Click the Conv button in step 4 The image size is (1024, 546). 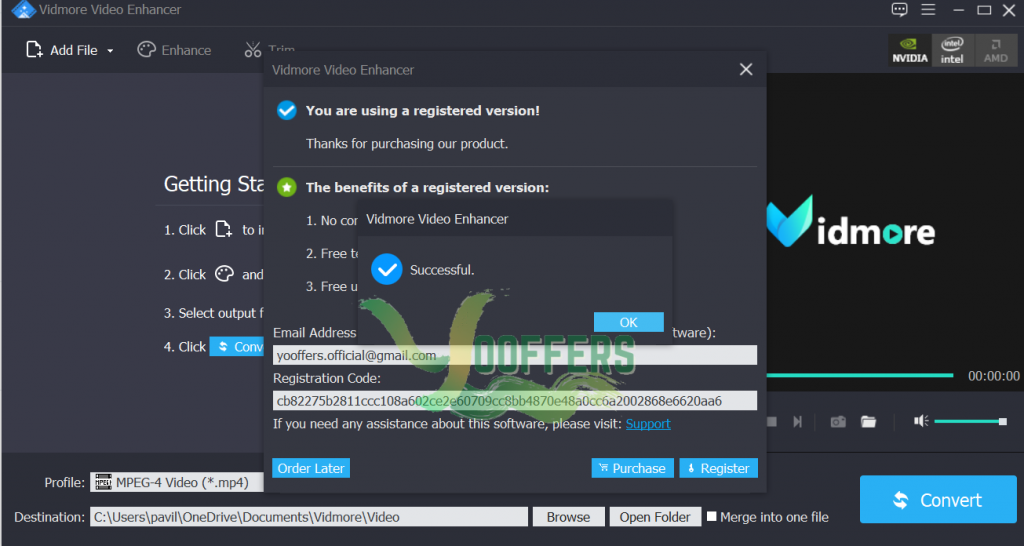click(x=237, y=347)
